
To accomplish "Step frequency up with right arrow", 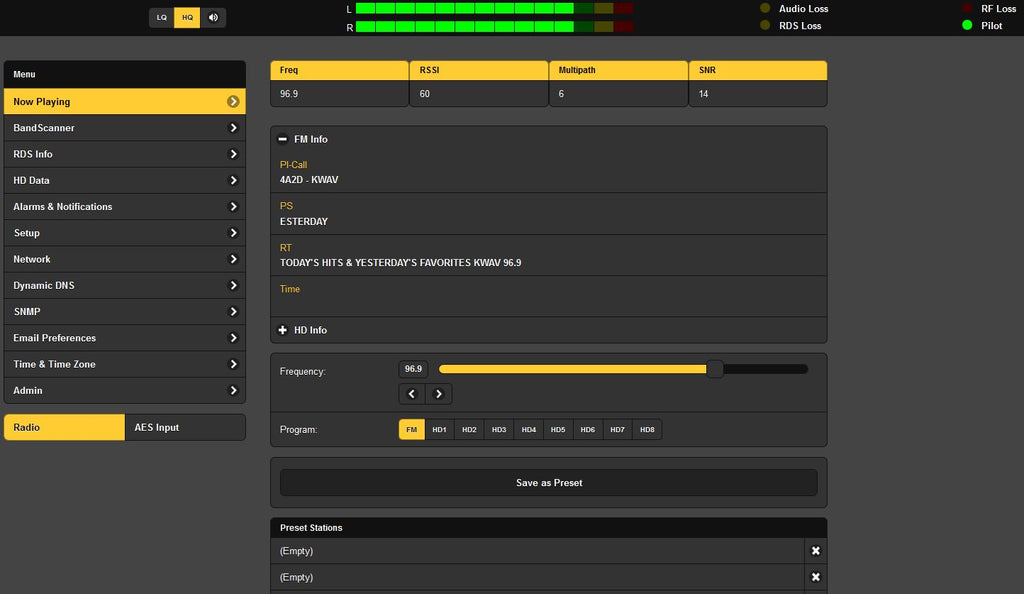I will [439, 394].
